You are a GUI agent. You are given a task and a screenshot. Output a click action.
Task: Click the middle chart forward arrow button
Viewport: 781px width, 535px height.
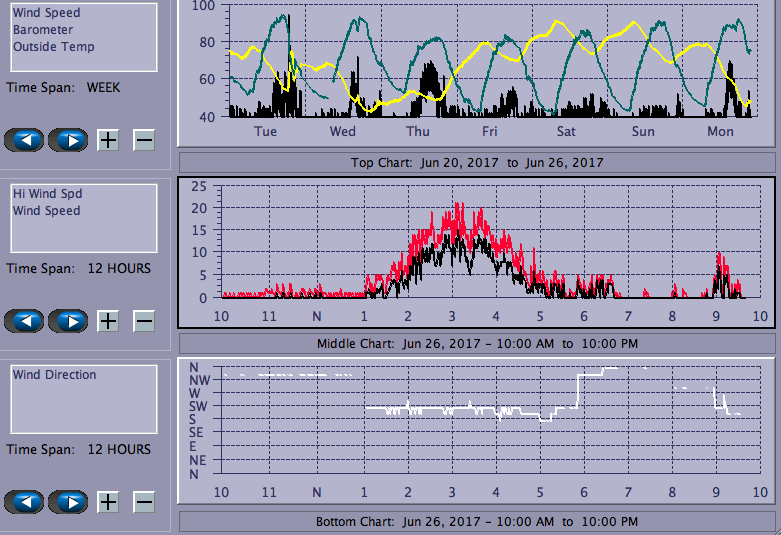[x=68, y=321]
